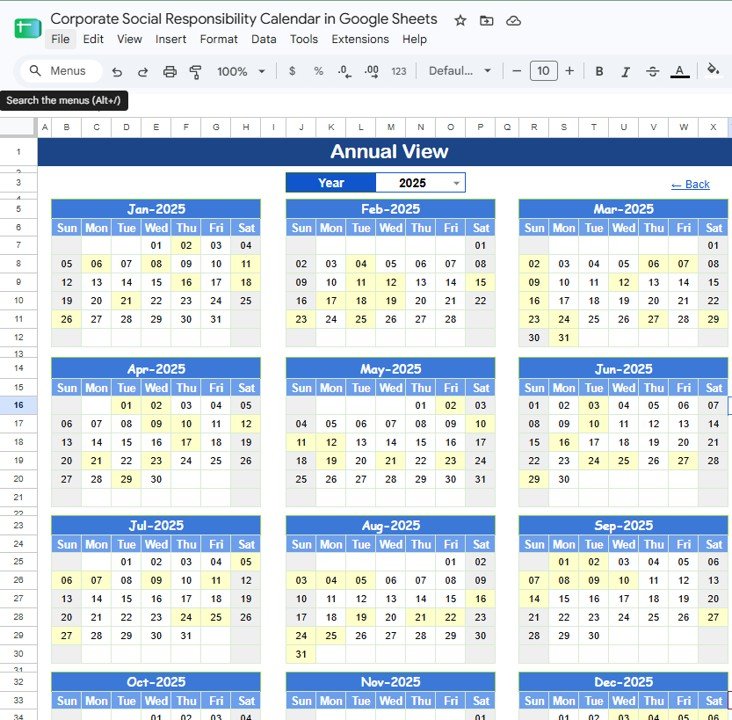
Task: Click May date 21
Action: (391, 461)
